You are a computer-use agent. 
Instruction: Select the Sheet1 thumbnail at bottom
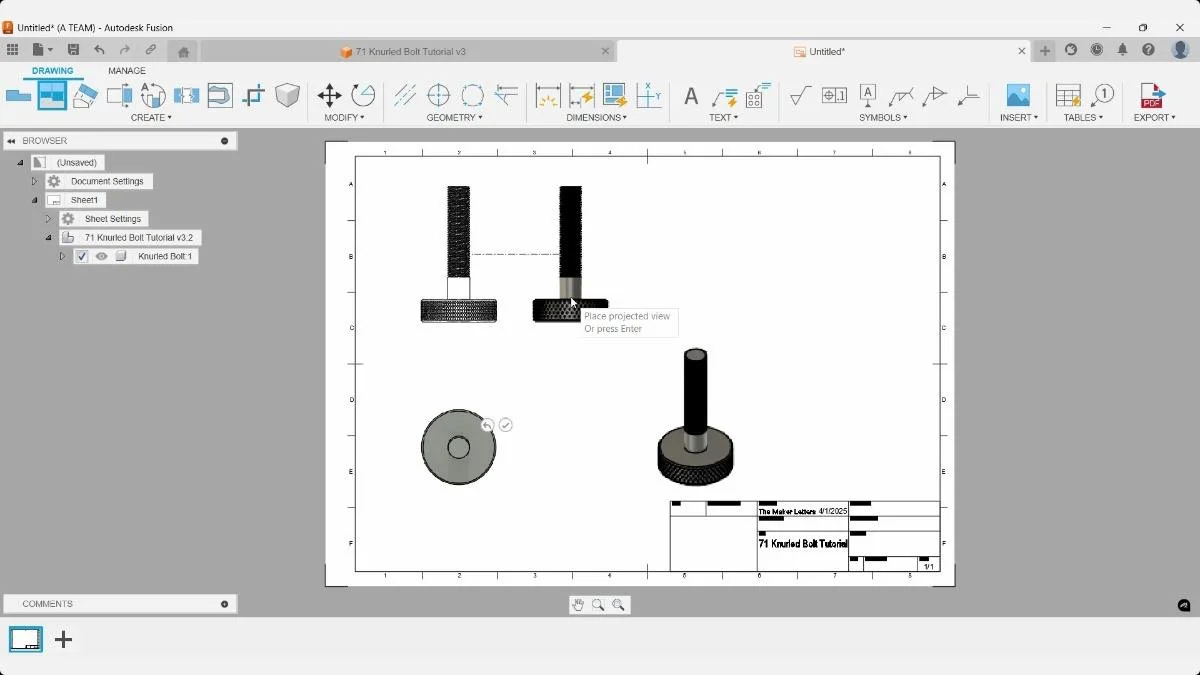click(x=26, y=639)
